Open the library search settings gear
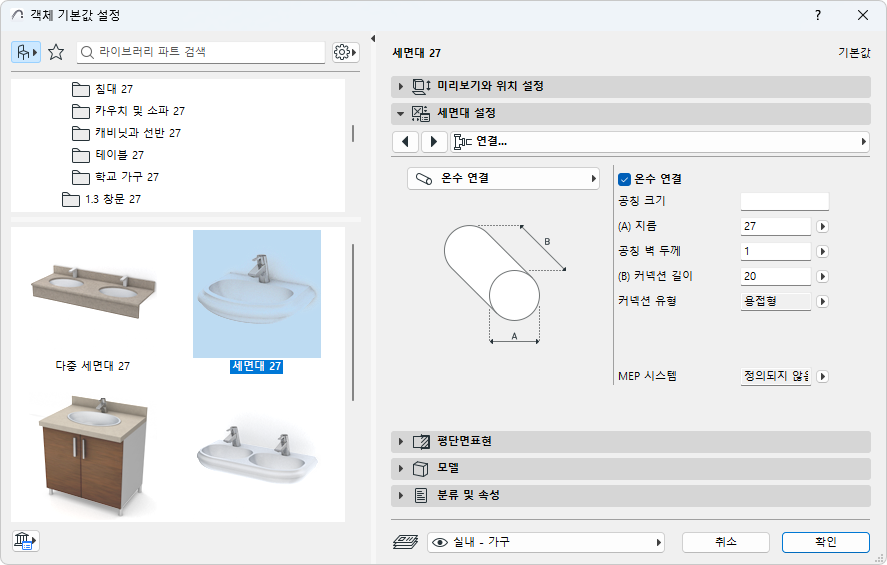This screenshot has height=565, width=887. pos(345,53)
